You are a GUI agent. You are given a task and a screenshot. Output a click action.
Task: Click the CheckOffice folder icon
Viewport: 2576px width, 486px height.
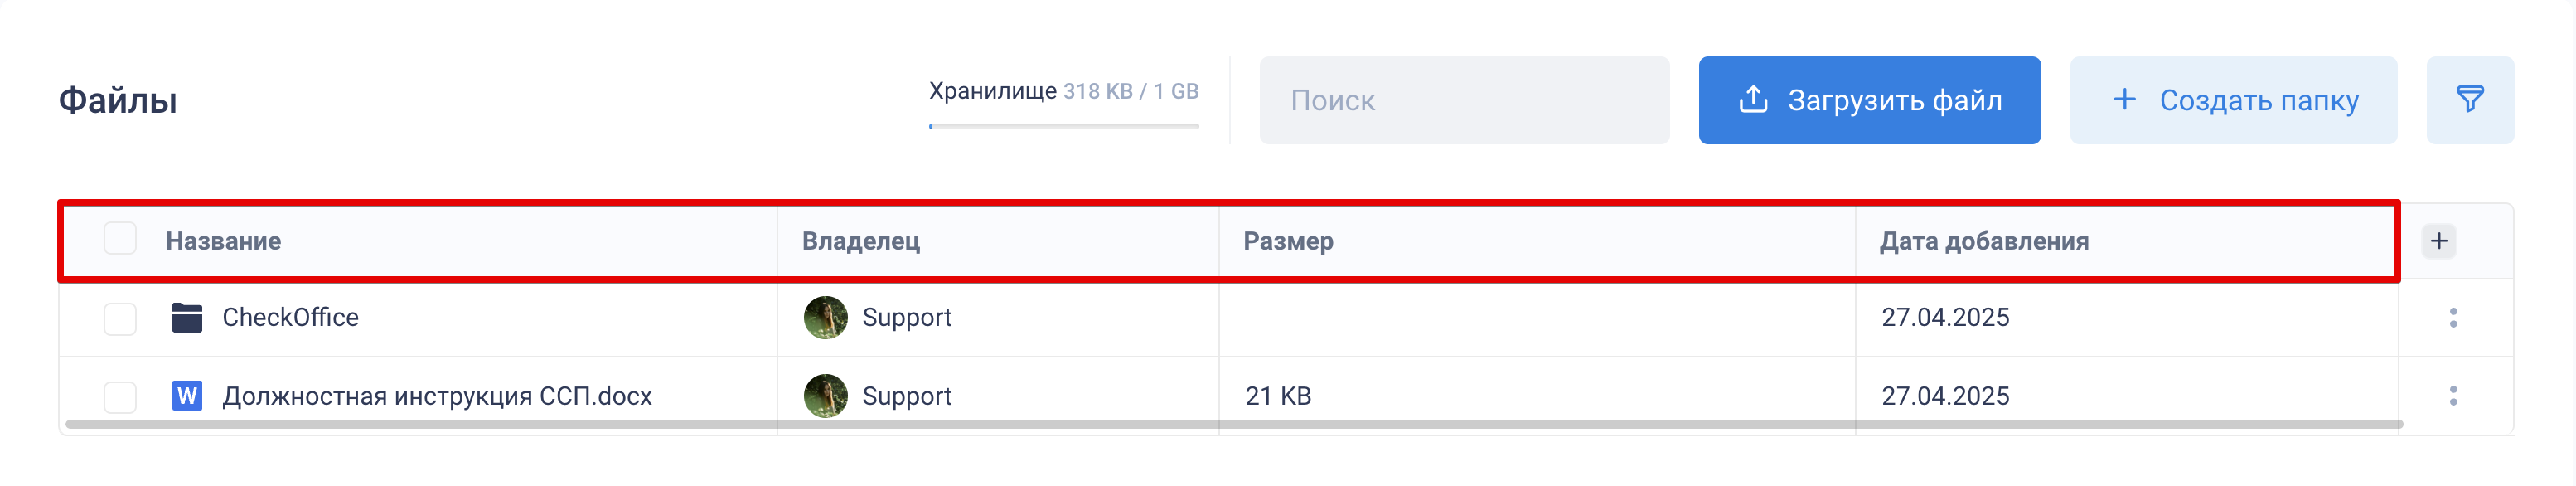click(x=187, y=318)
